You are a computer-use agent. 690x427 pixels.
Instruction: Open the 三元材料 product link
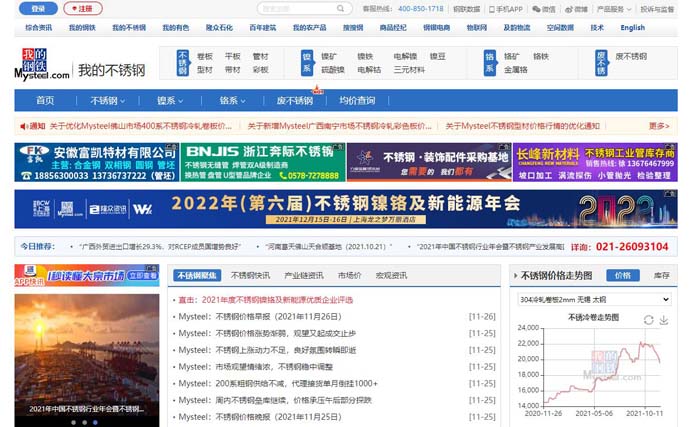[x=409, y=70]
